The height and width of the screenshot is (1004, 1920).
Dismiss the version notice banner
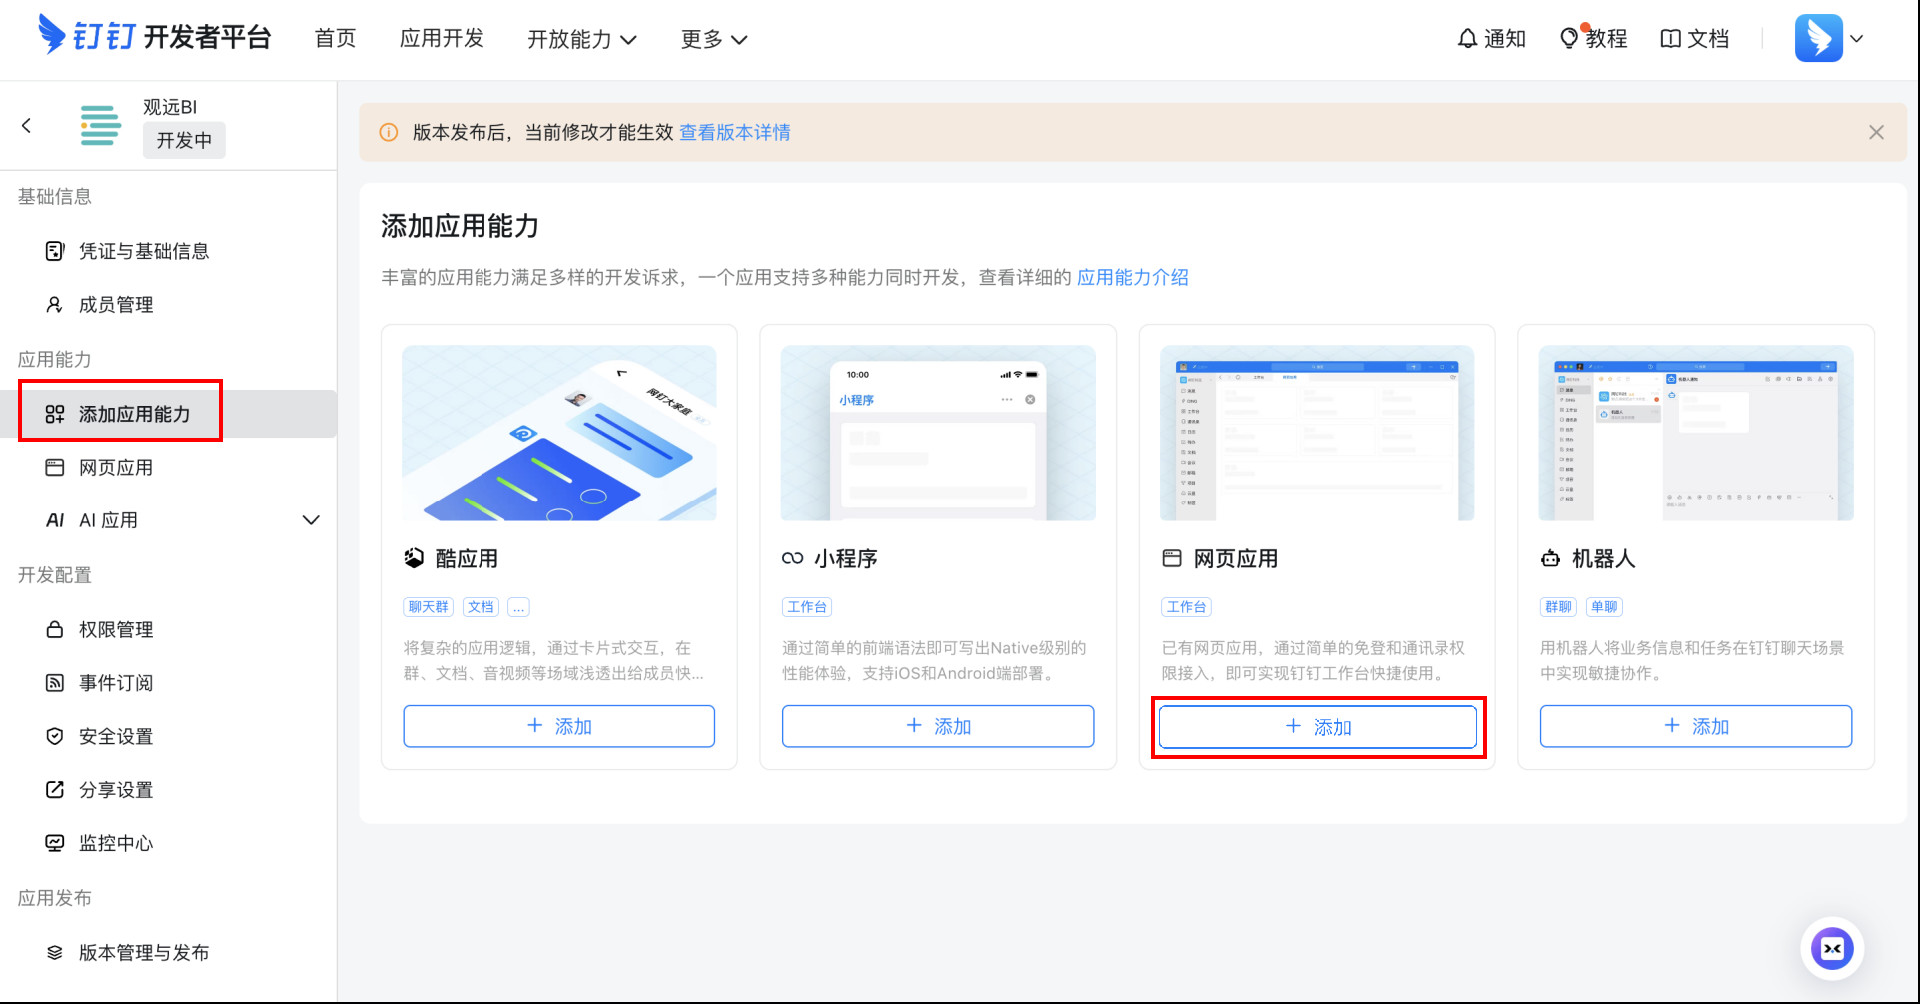click(1876, 133)
